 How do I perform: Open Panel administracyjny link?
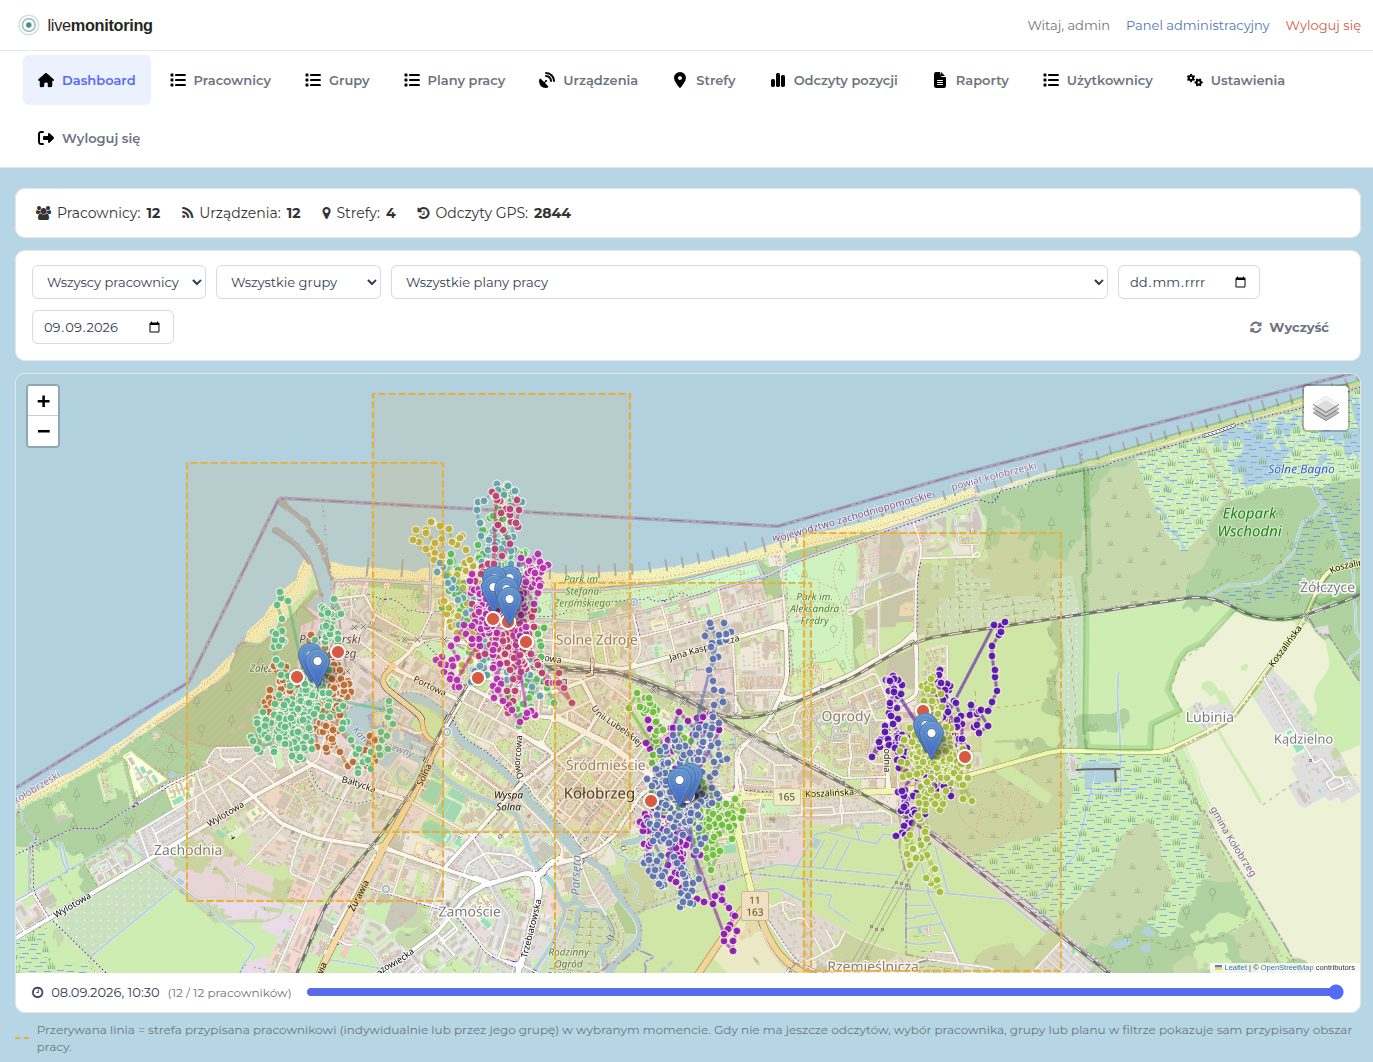point(1198,25)
